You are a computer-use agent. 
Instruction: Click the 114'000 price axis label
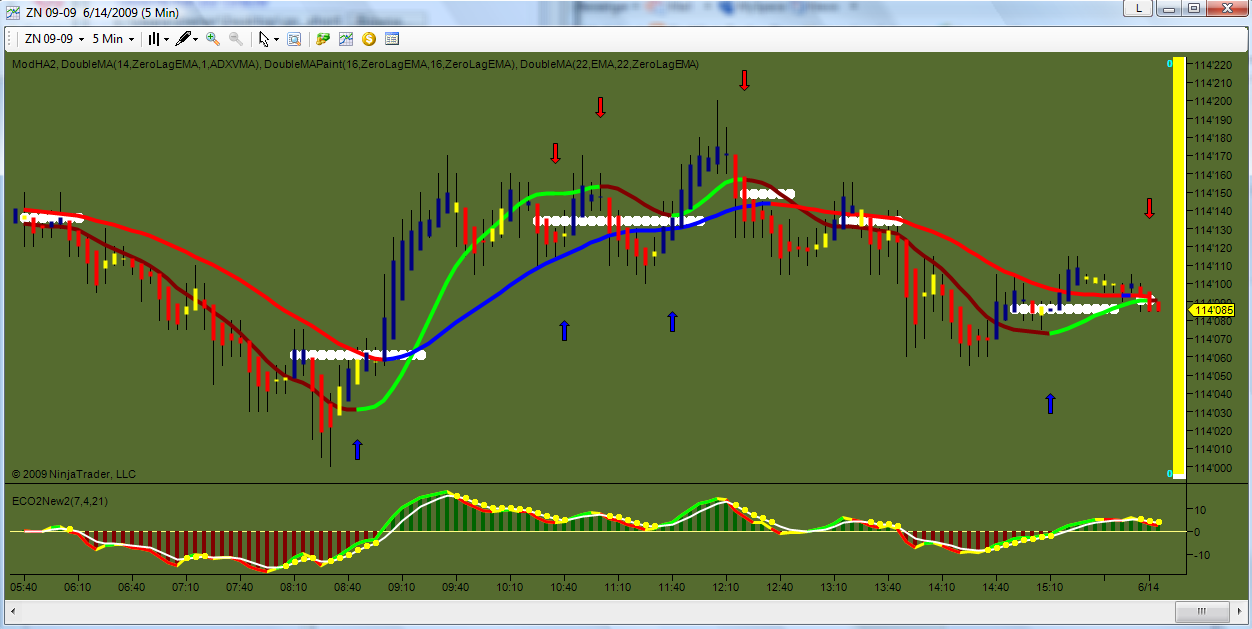[x=1214, y=467]
